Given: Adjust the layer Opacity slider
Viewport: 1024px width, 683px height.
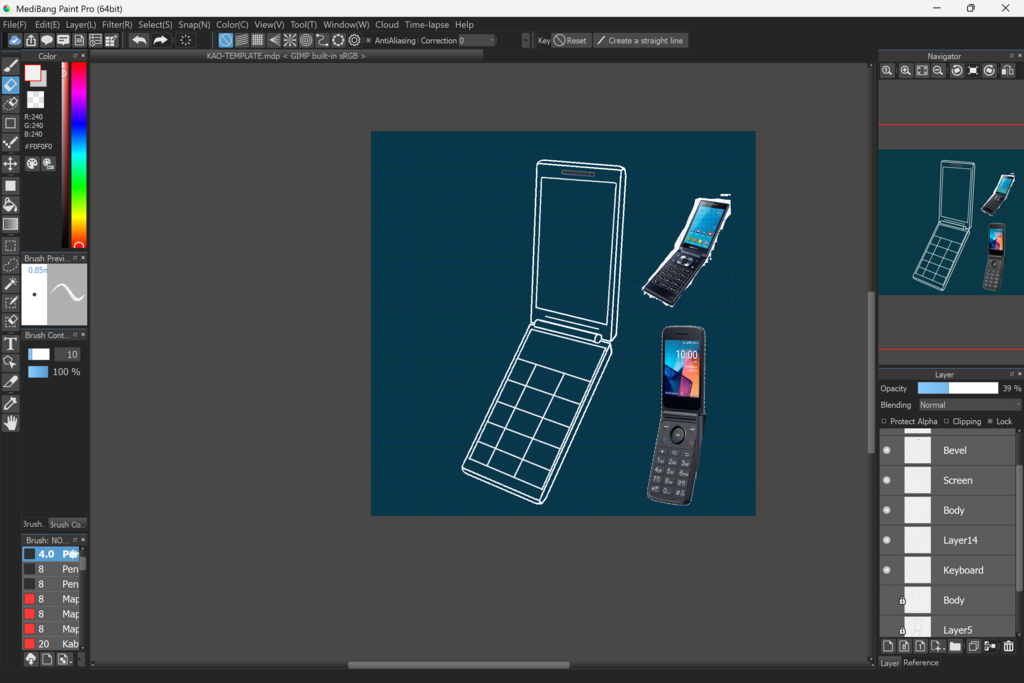Looking at the screenshot, I should (x=957, y=388).
